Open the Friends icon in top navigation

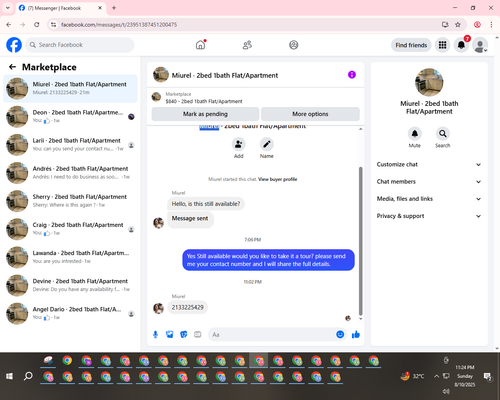tap(247, 45)
